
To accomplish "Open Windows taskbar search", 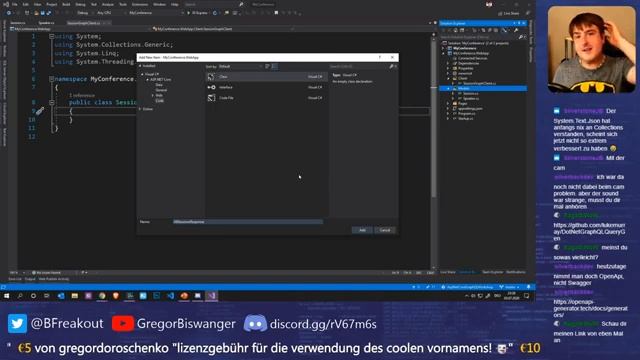I will point(20,296).
